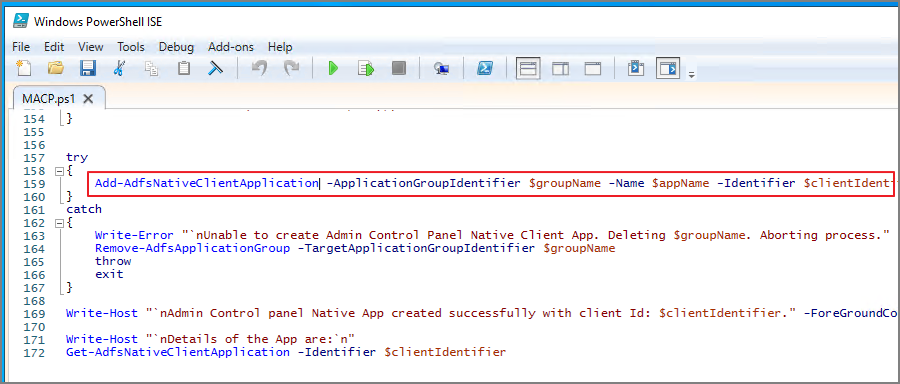Screen dimensions: 900x384
Task: Open the Add-ons menu
Action: pyautogui.click(x=231, y=47)
